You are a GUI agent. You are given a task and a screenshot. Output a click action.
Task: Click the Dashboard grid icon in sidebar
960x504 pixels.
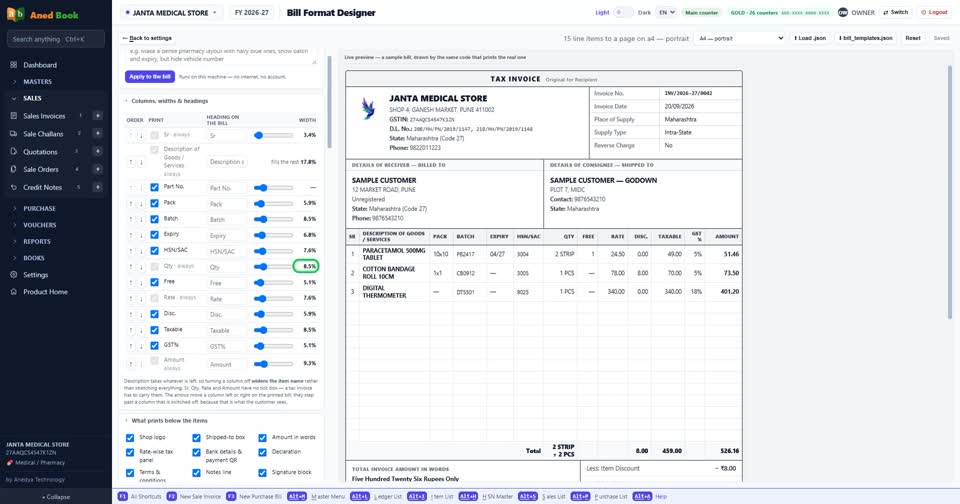(x=13, y=64)
